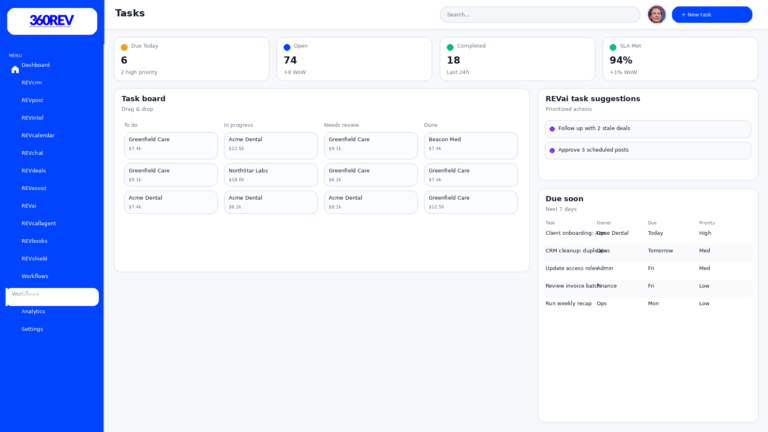
Task: Click the 360REV logo
Action: coord(52,21)
